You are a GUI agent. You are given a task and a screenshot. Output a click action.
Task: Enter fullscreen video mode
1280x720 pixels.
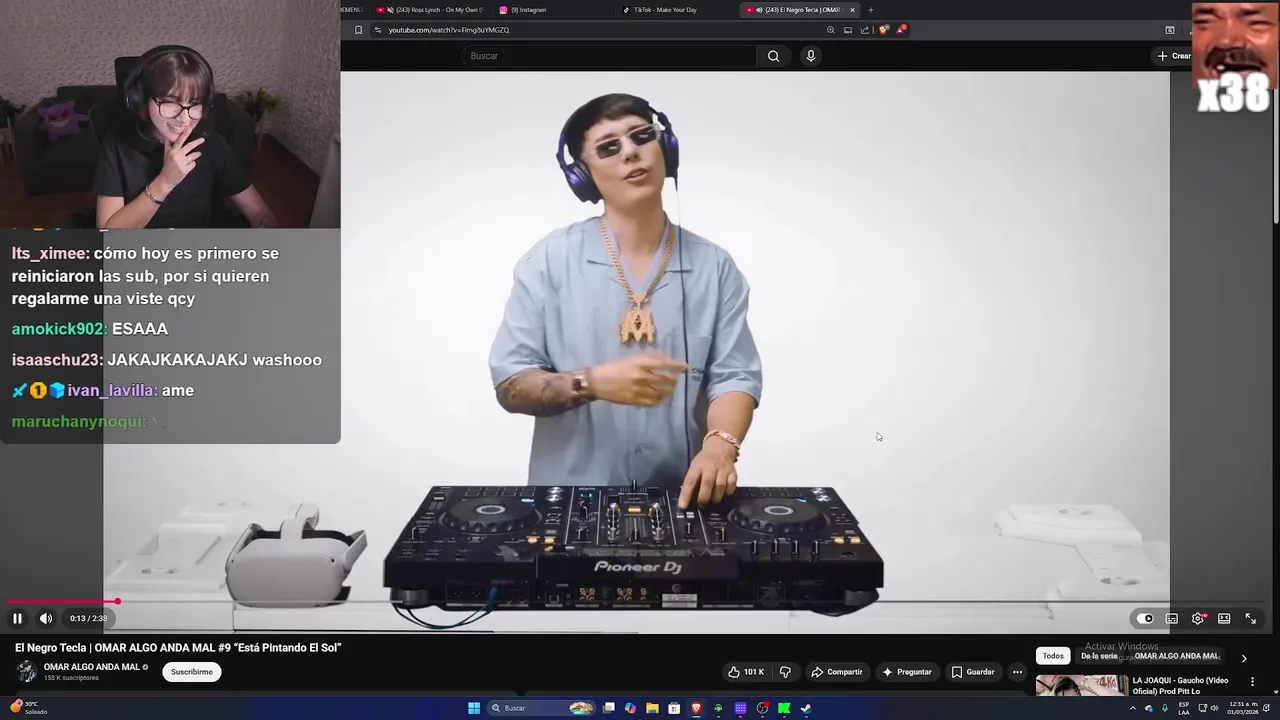click(x=1250, y=618)
